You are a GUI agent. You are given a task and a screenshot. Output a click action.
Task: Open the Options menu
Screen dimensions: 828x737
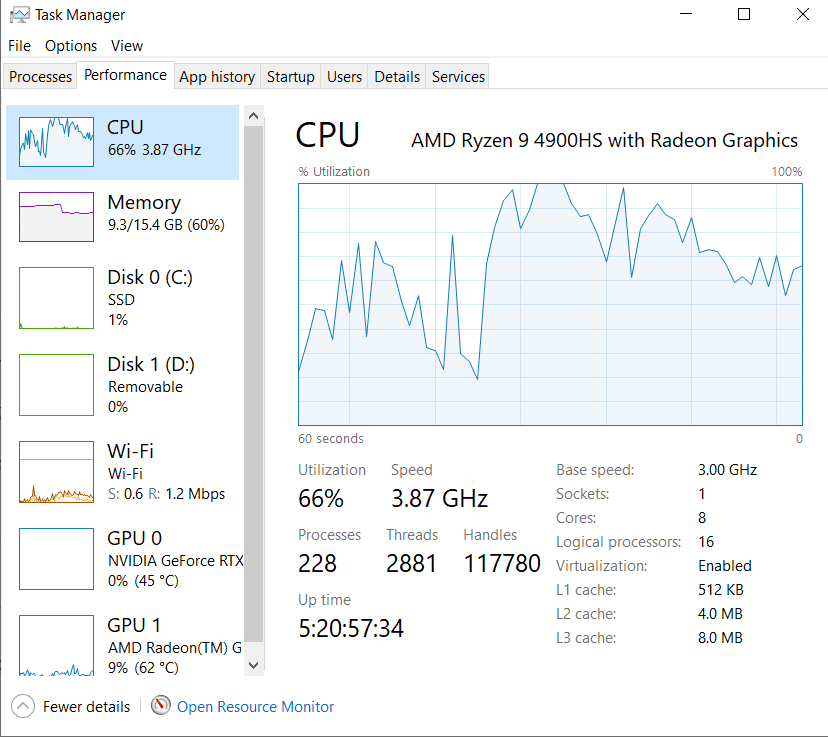pyautogui.click(x=71, y=46)
